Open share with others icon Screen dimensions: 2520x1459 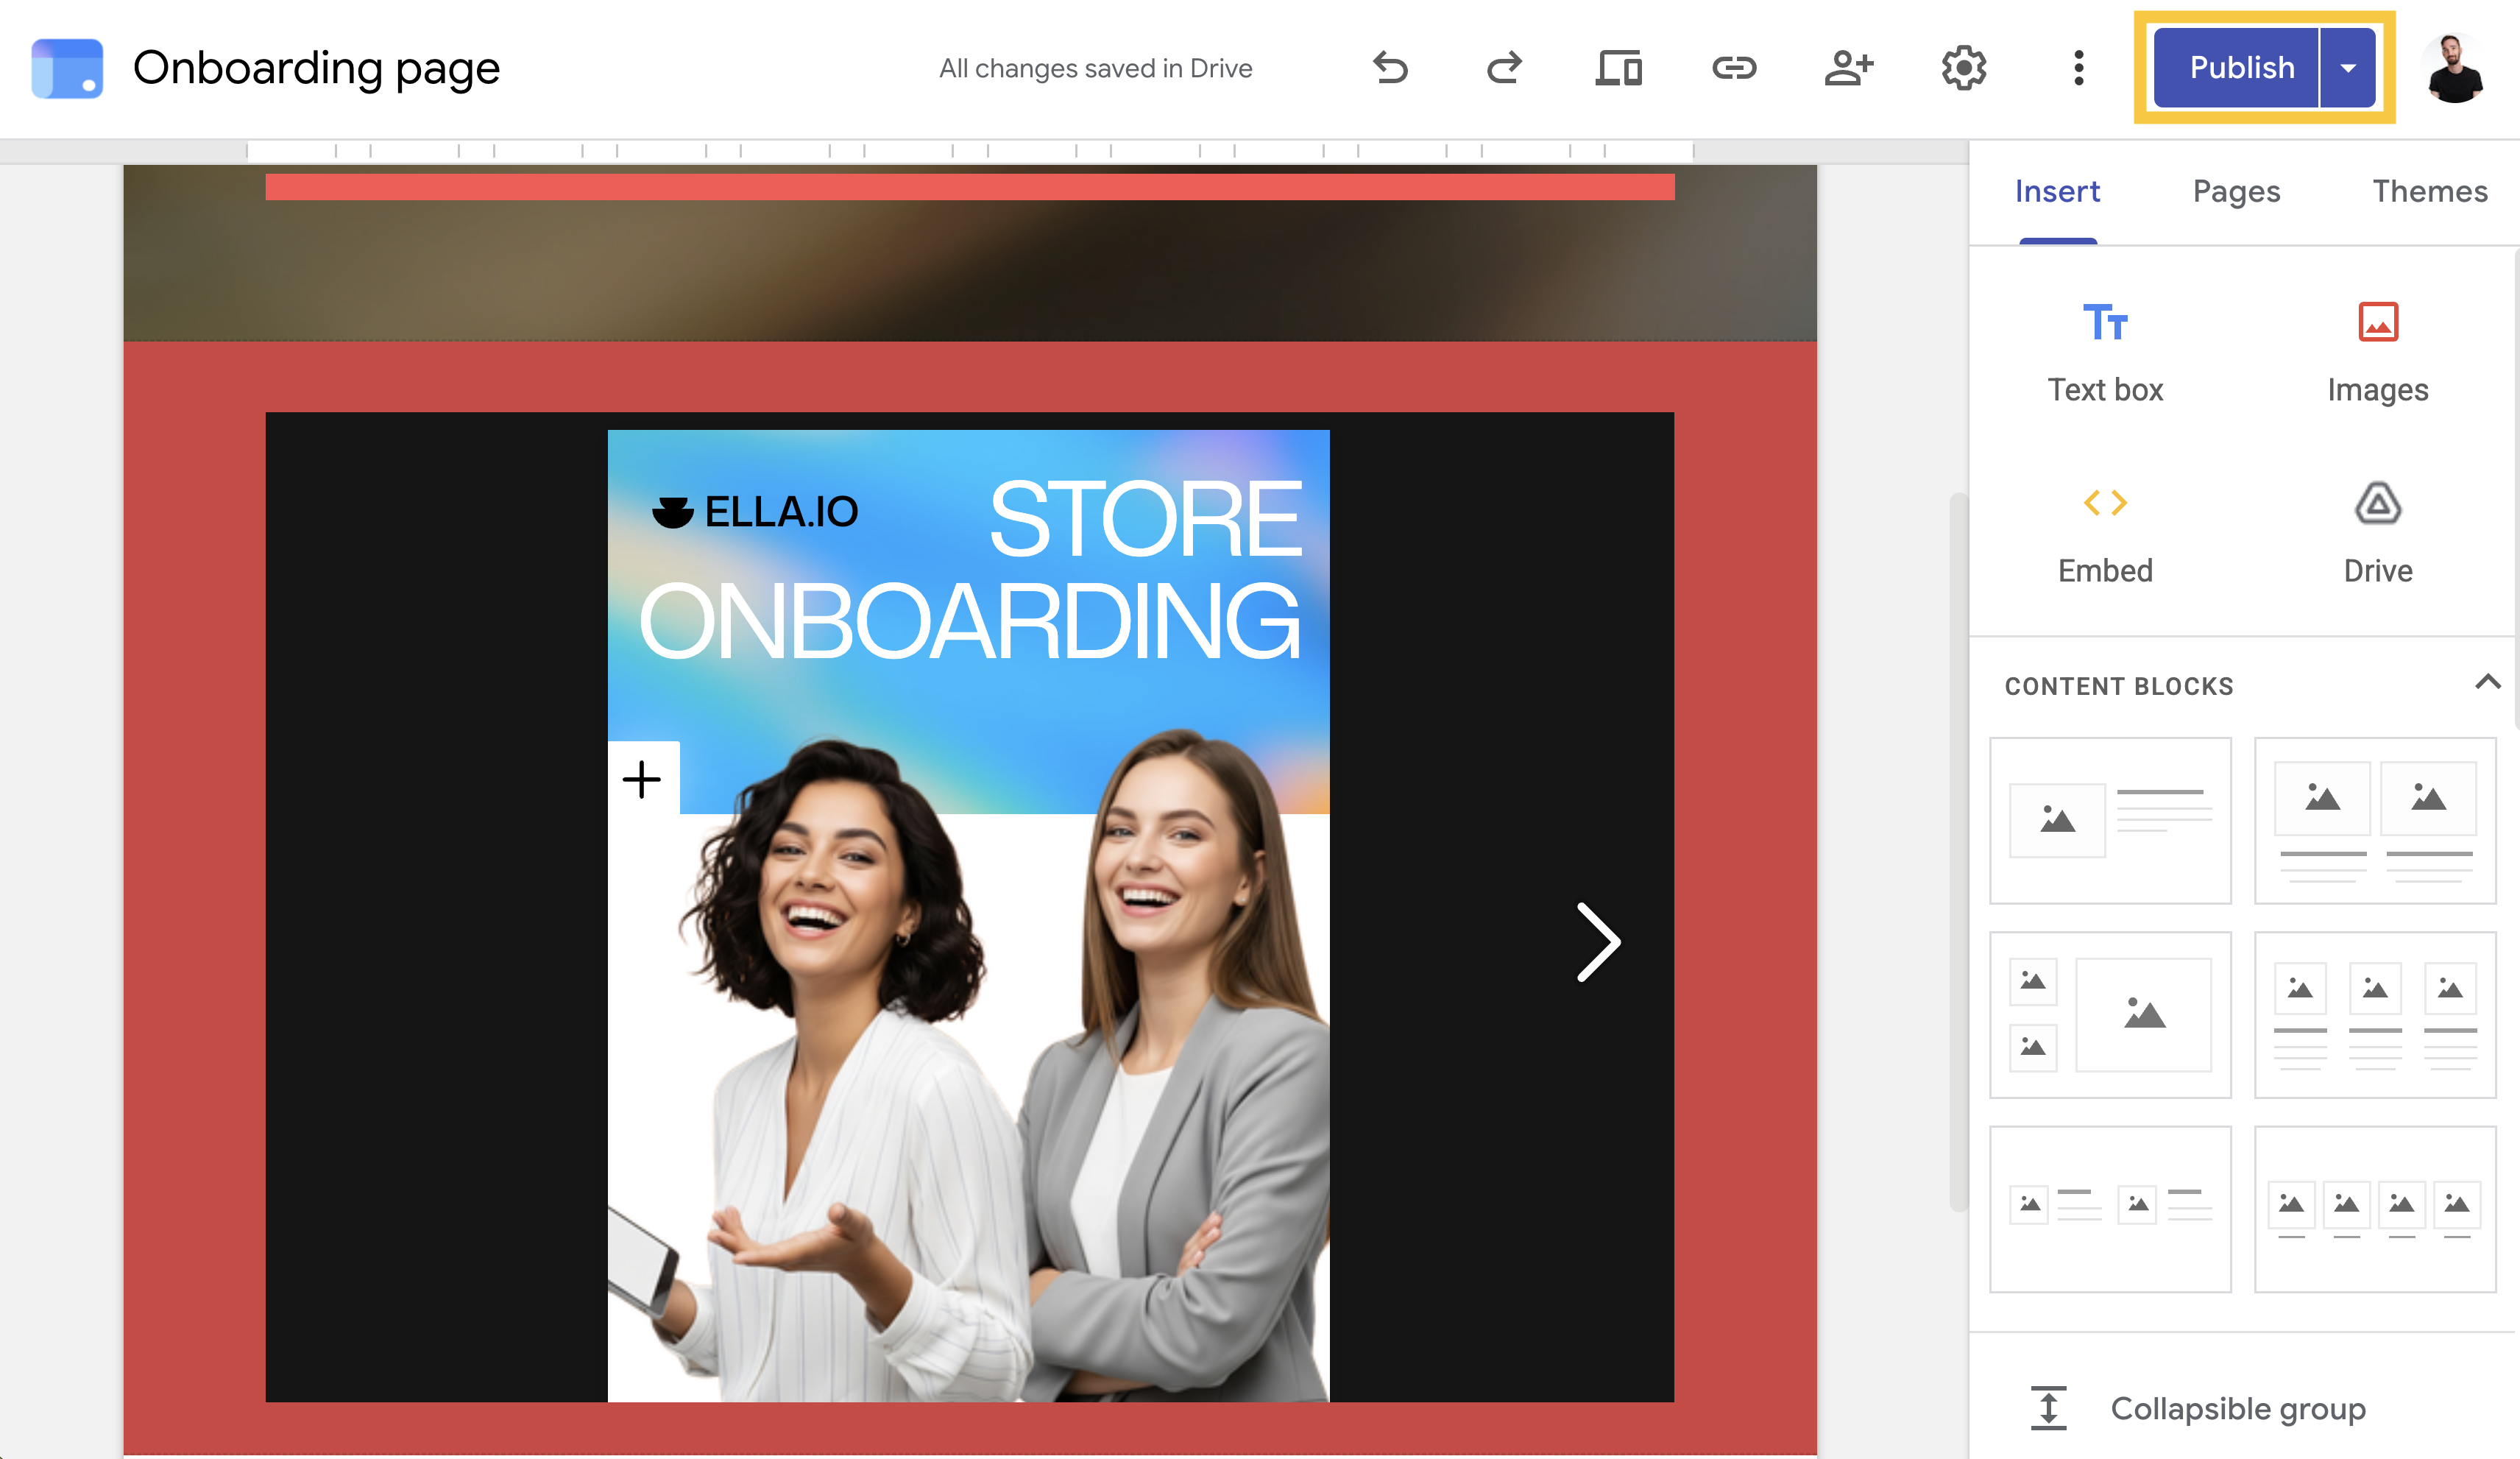tap(1849, 68)
